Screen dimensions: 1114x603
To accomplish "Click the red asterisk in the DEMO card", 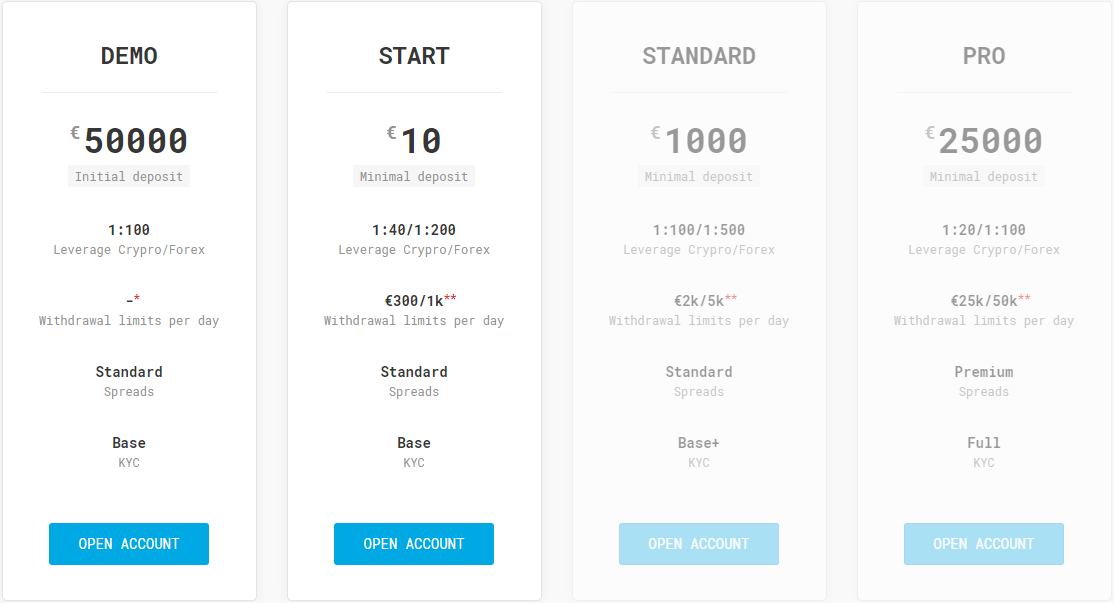I will (137, 299).
